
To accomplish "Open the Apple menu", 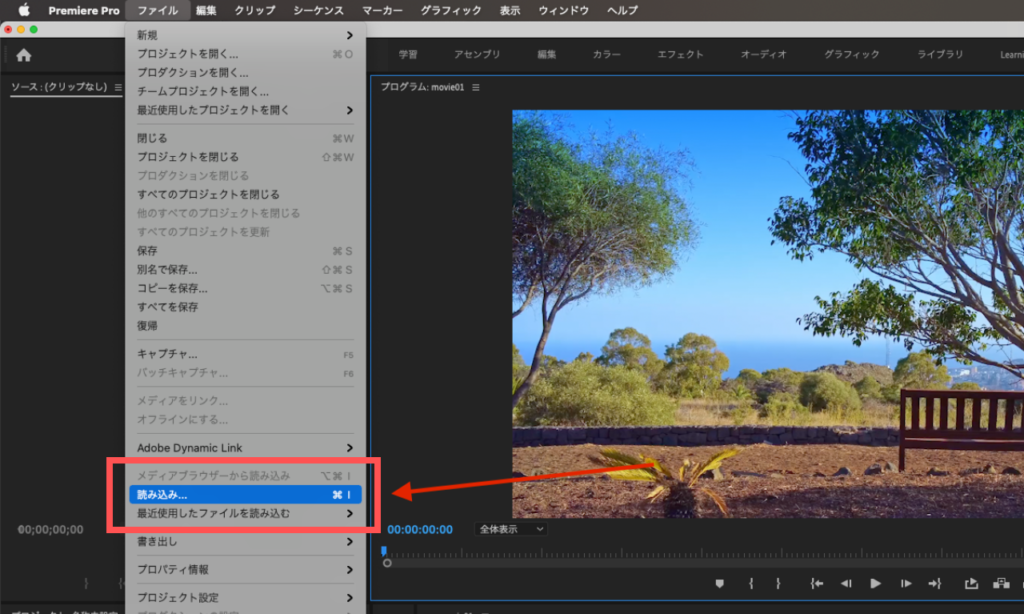I will [x=24, y=10].
